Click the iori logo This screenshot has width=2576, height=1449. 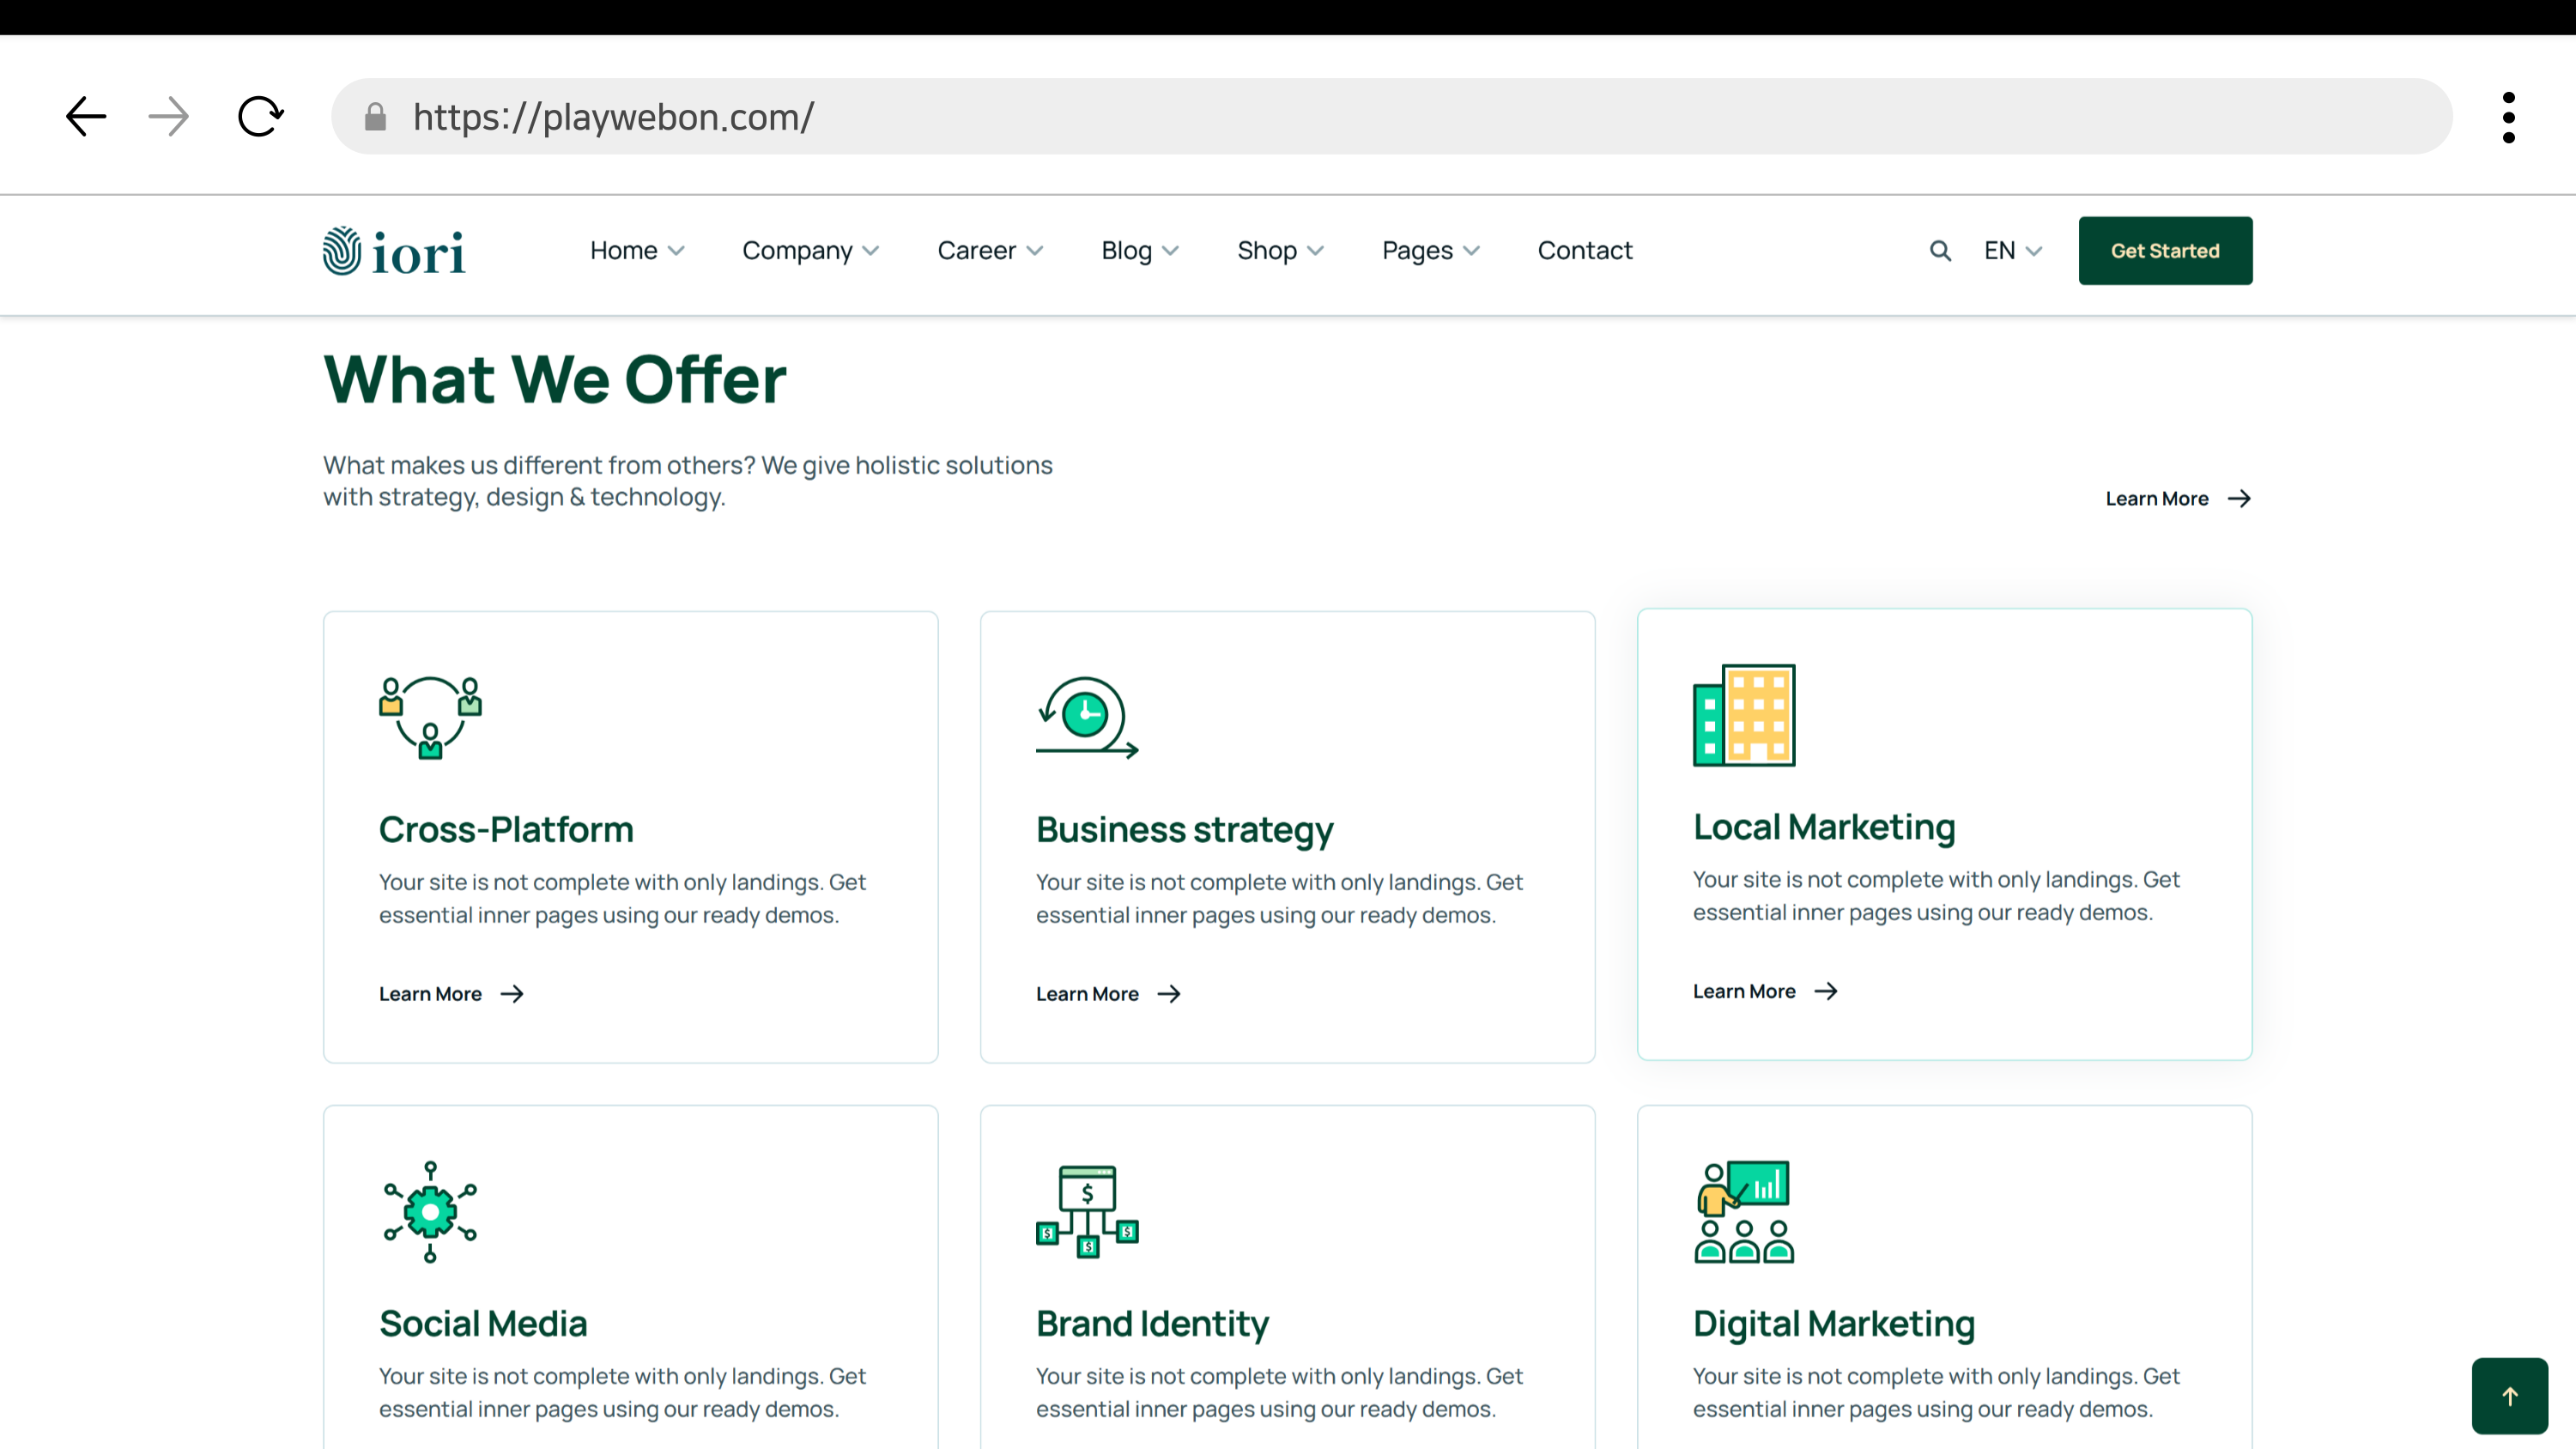click(394, 251)
